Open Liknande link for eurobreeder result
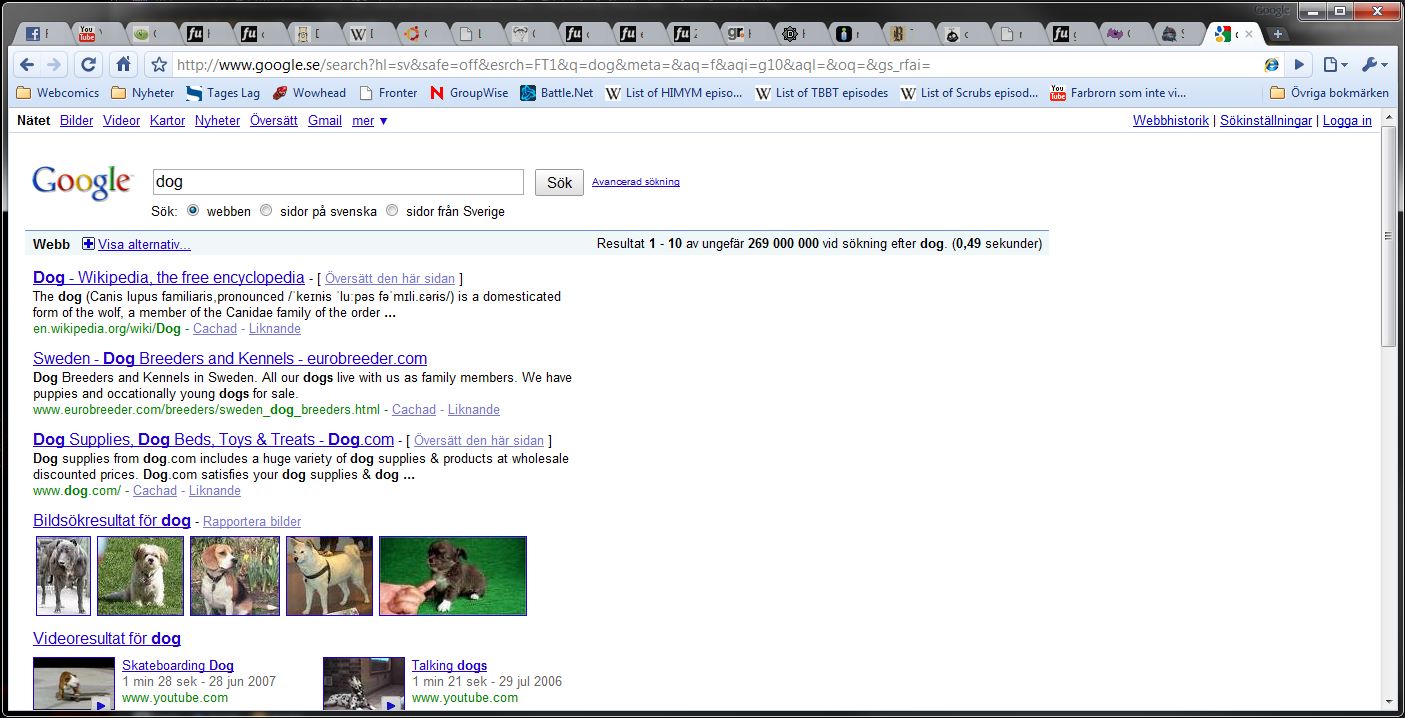1405x718 pixels. tap(474, 410)
